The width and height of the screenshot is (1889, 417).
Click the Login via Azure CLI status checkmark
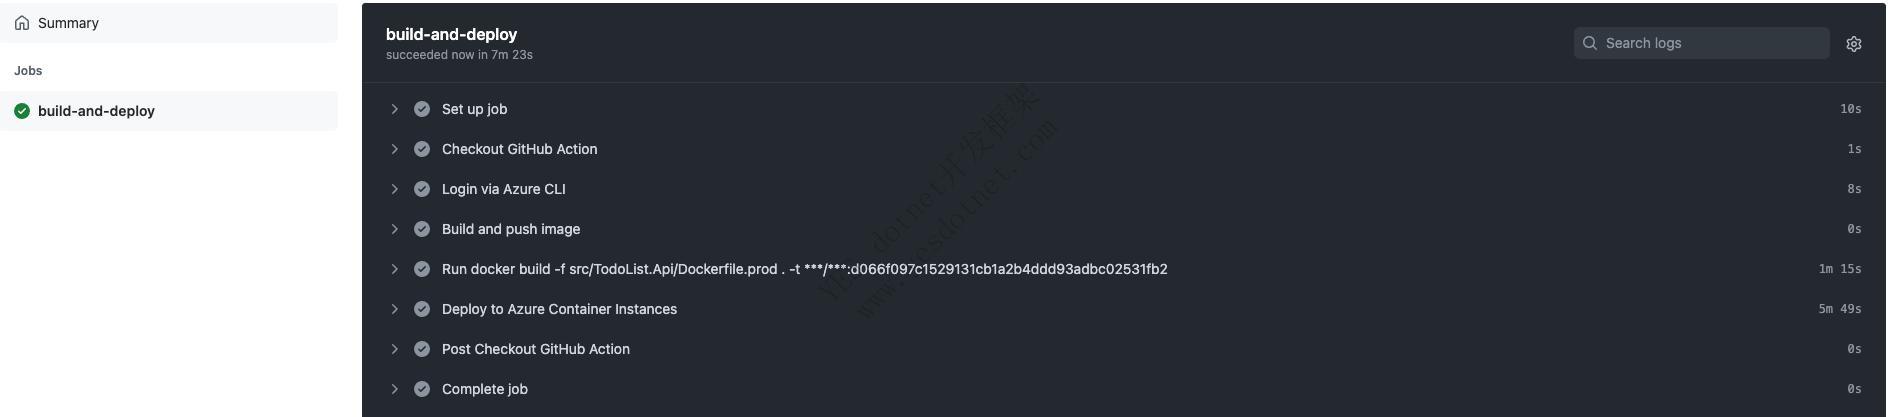click(422, 189)
